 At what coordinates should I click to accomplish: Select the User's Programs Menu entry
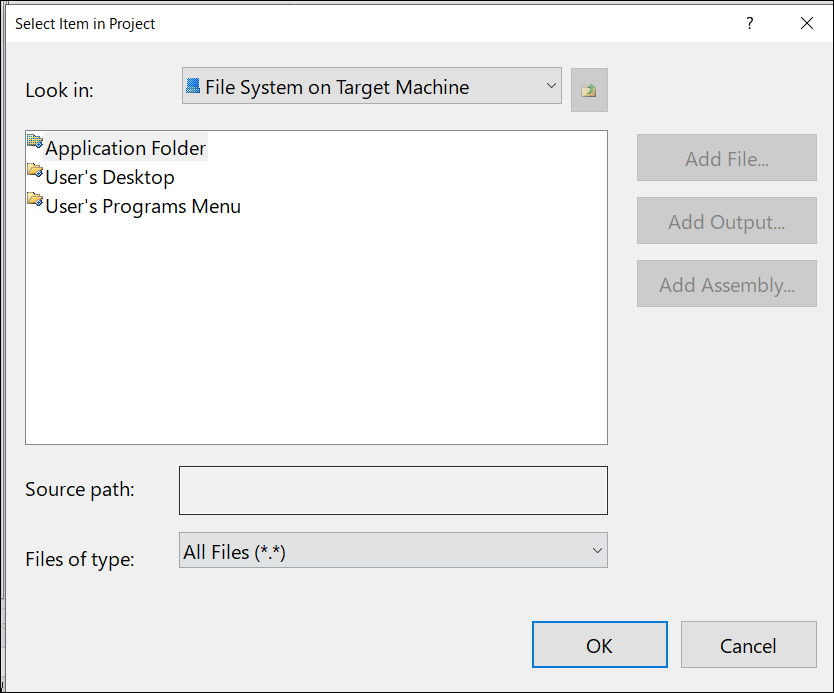pyautogui.click(x=143, y=206)
